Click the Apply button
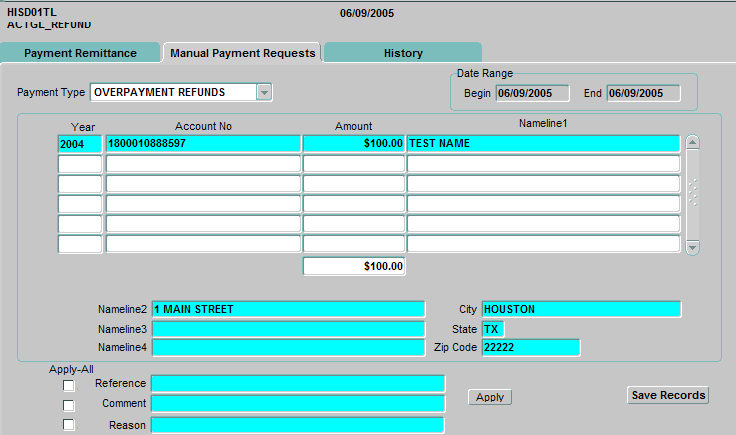The image size is (736, 435). (x=490, y=397)
